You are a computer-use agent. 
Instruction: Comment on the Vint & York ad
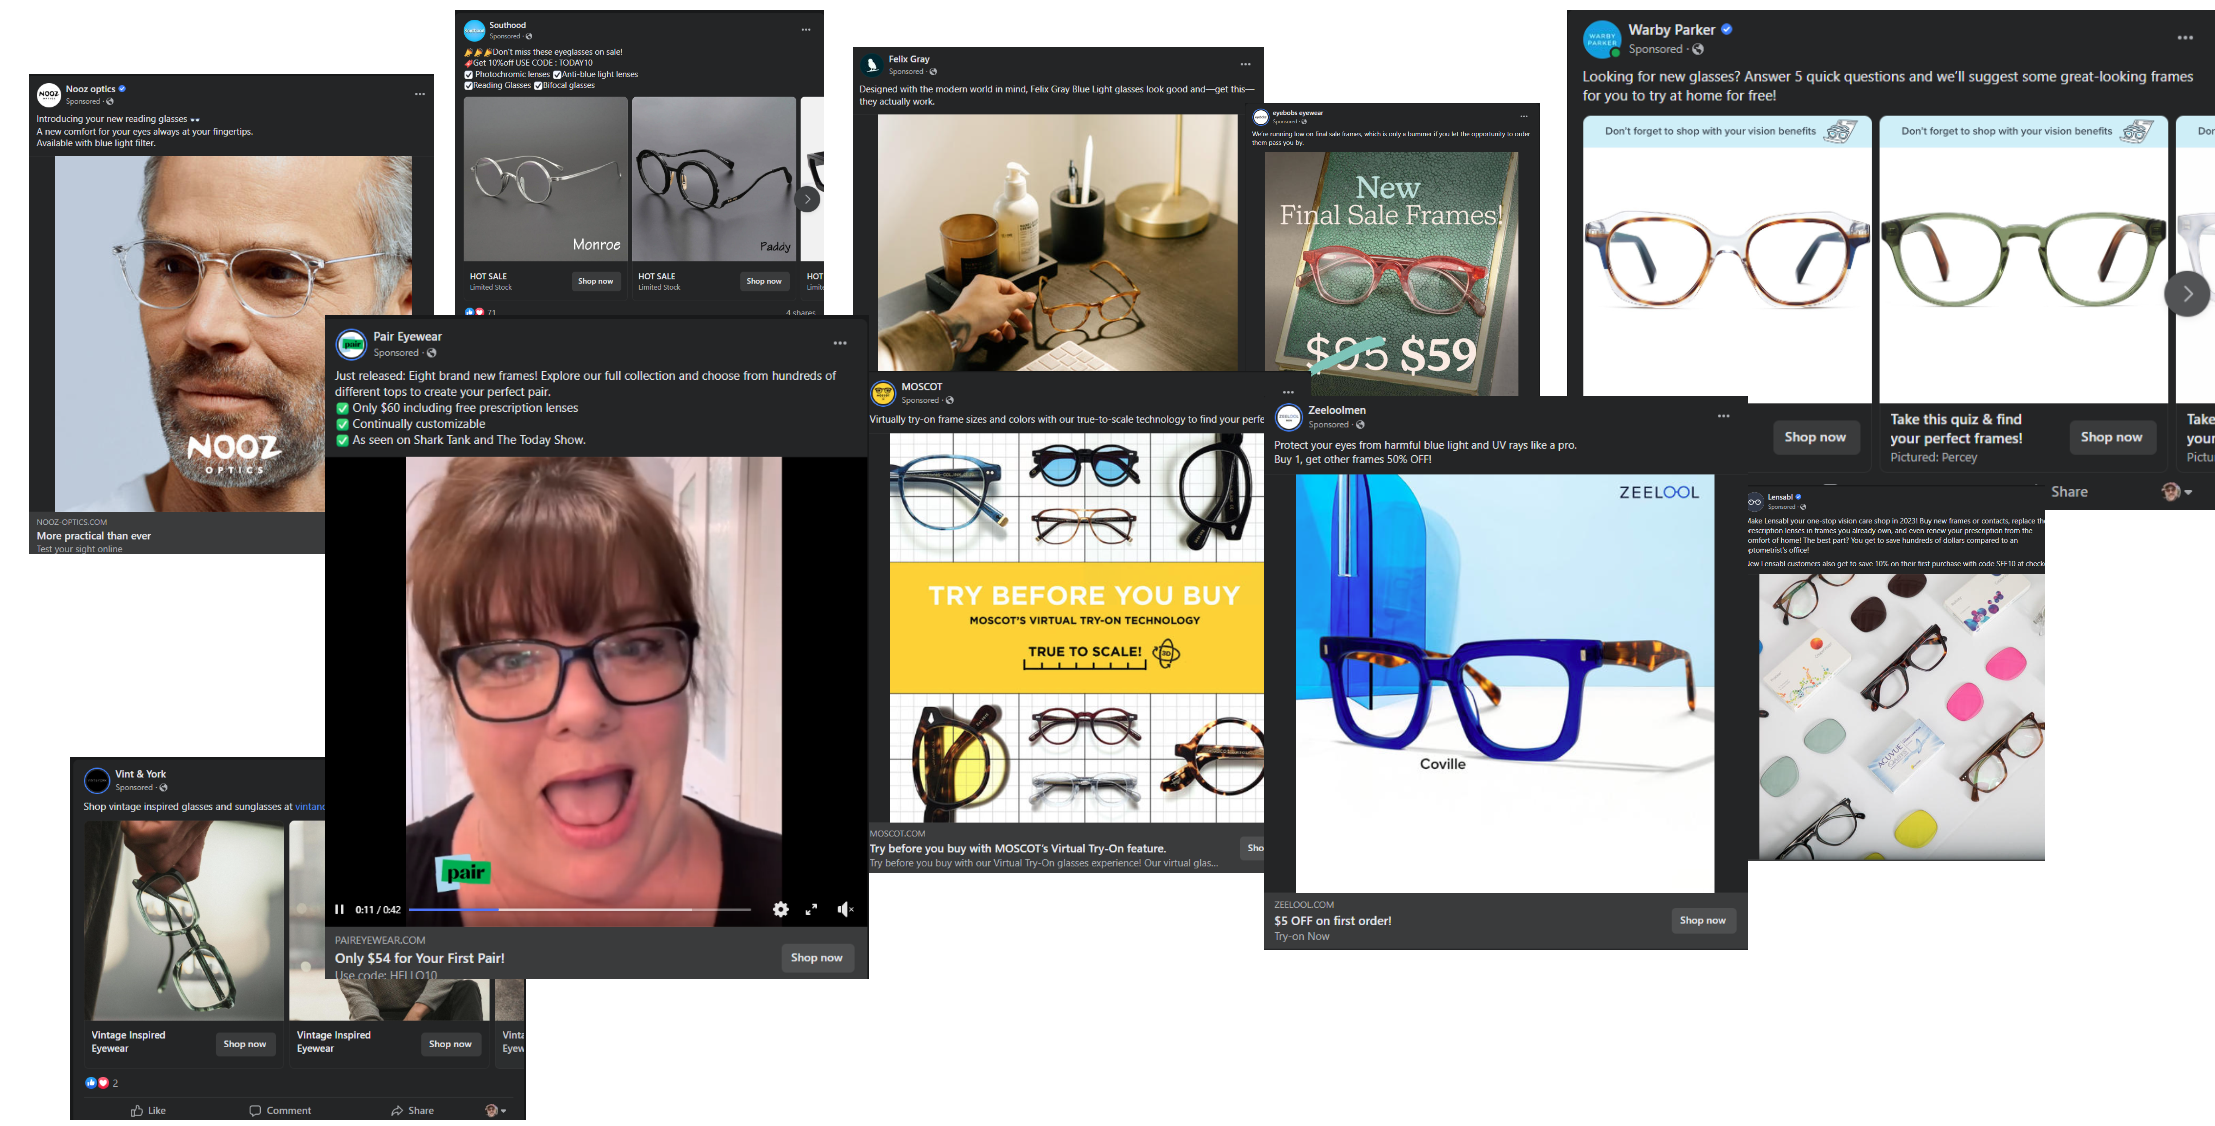click(x=280, y=1110)
